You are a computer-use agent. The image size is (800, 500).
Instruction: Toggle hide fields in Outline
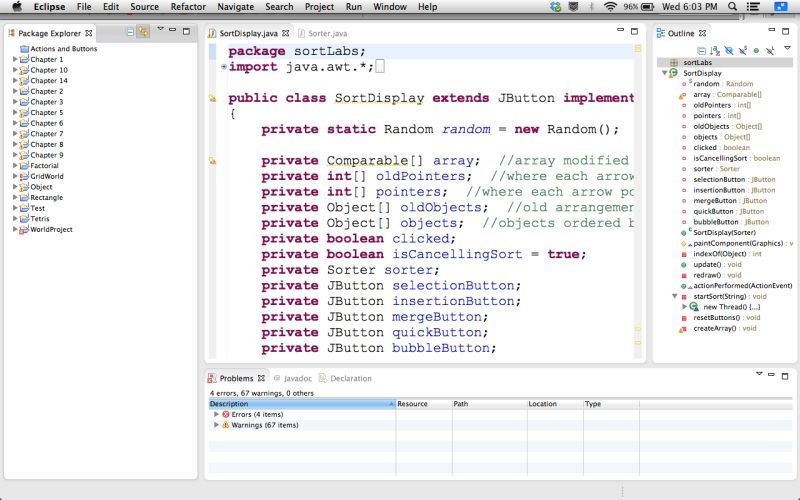pyautogui.click(x=729, y=51)
